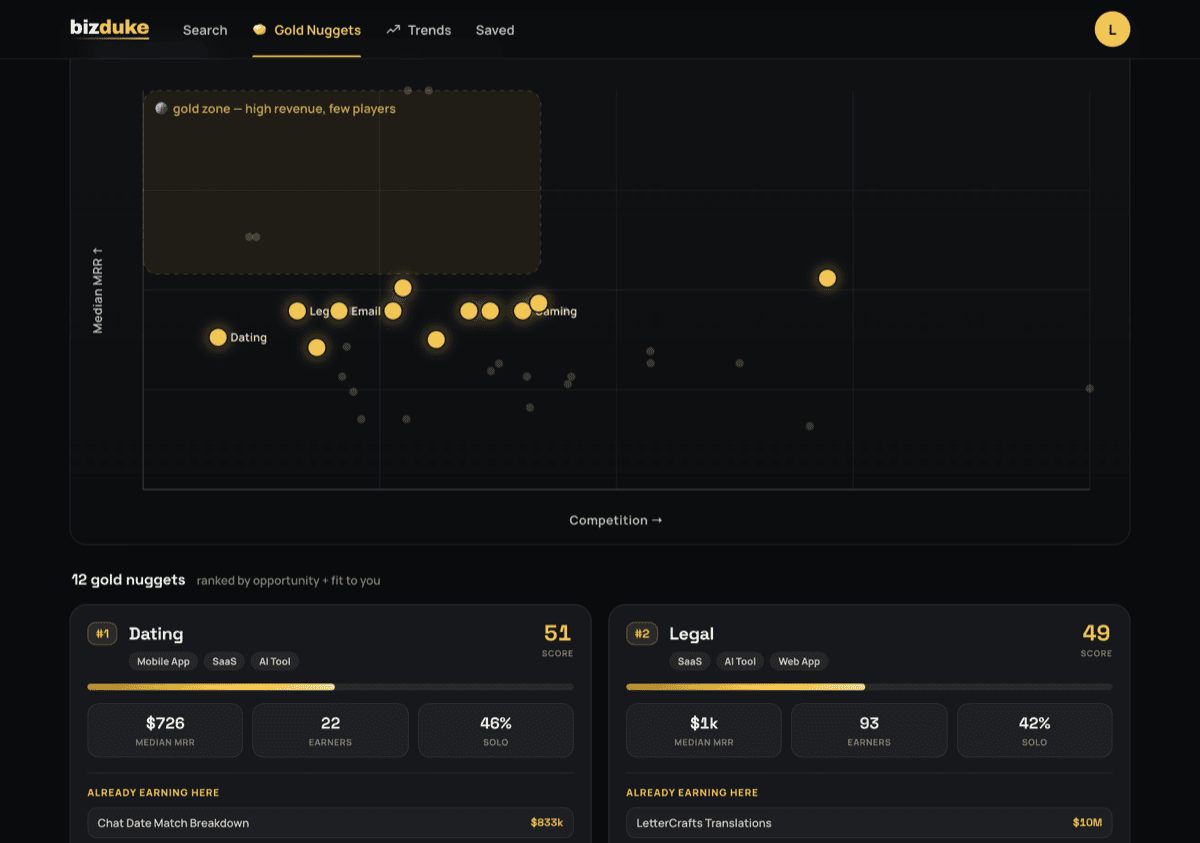The height and width of the screenshot is (843, 1200).
Task: Click the Legal score value 49
Action: point(1096,632)
